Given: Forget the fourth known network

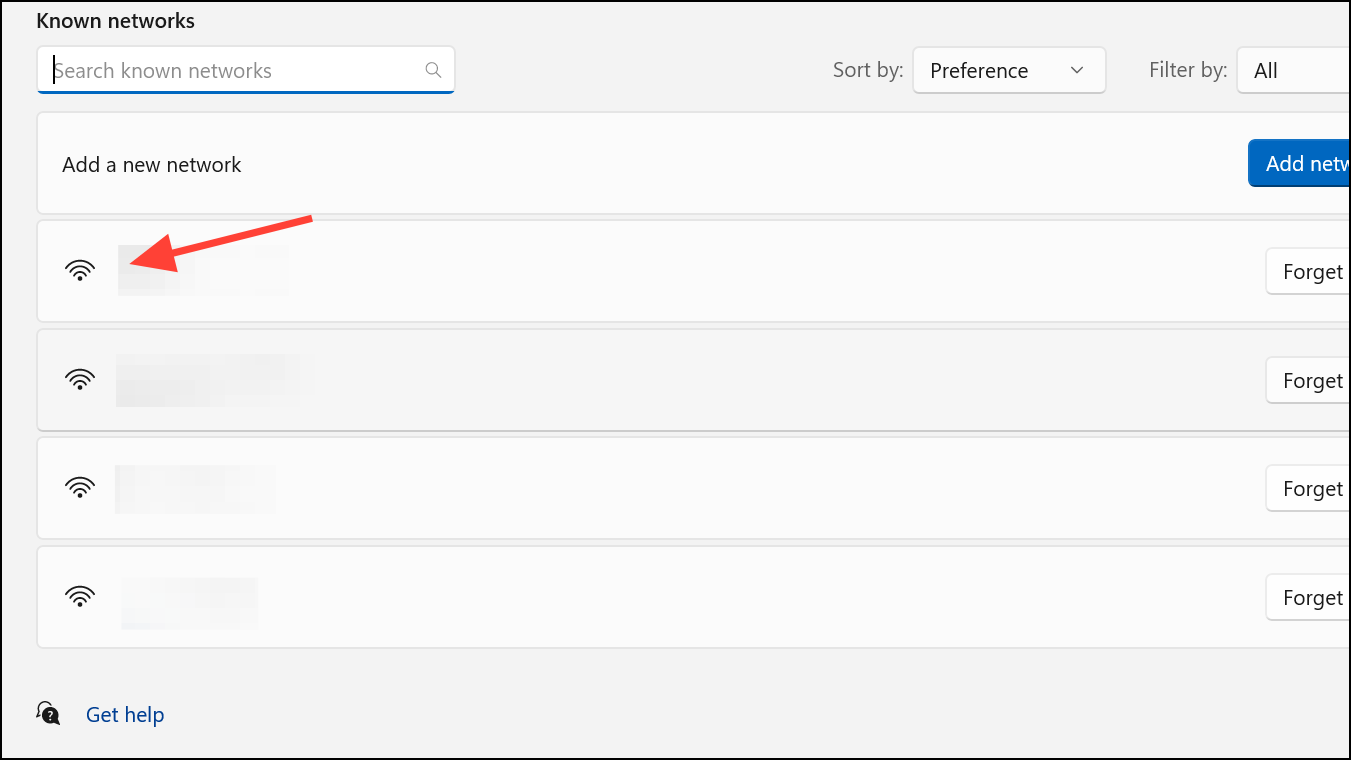Looking at the screenshot, I should [1308, 597].
